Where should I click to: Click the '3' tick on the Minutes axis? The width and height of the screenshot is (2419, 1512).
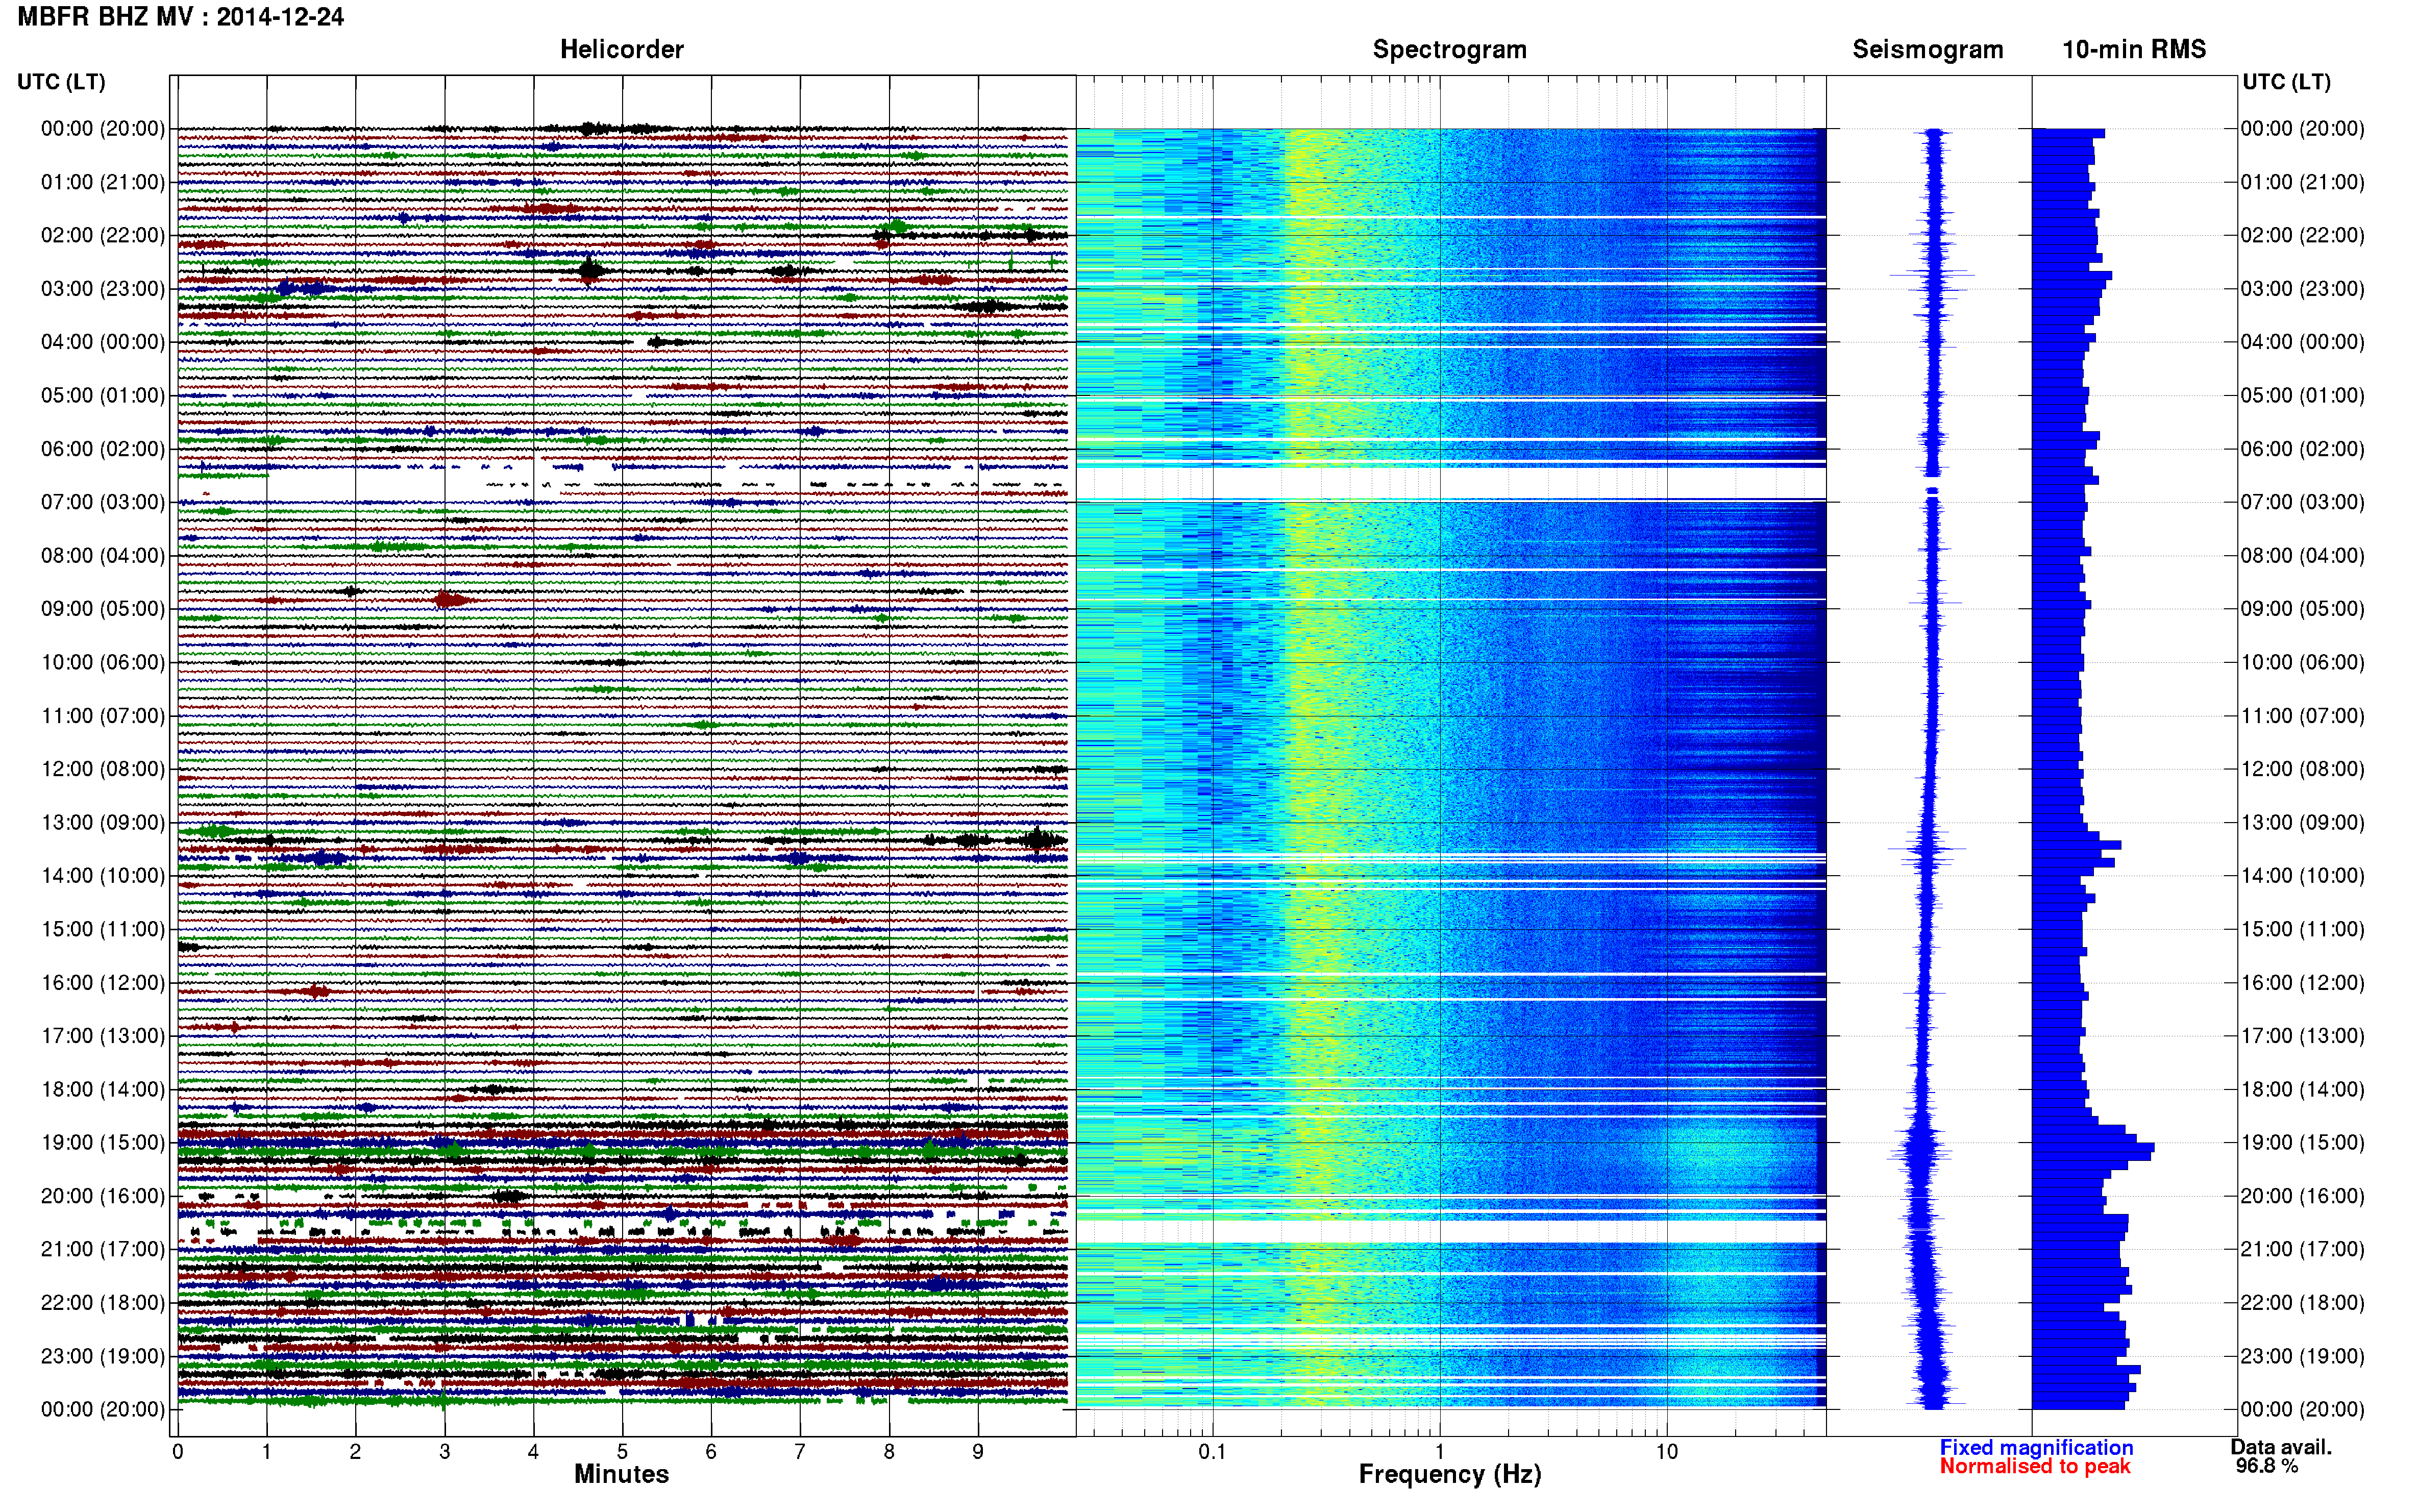[444, 1452]
